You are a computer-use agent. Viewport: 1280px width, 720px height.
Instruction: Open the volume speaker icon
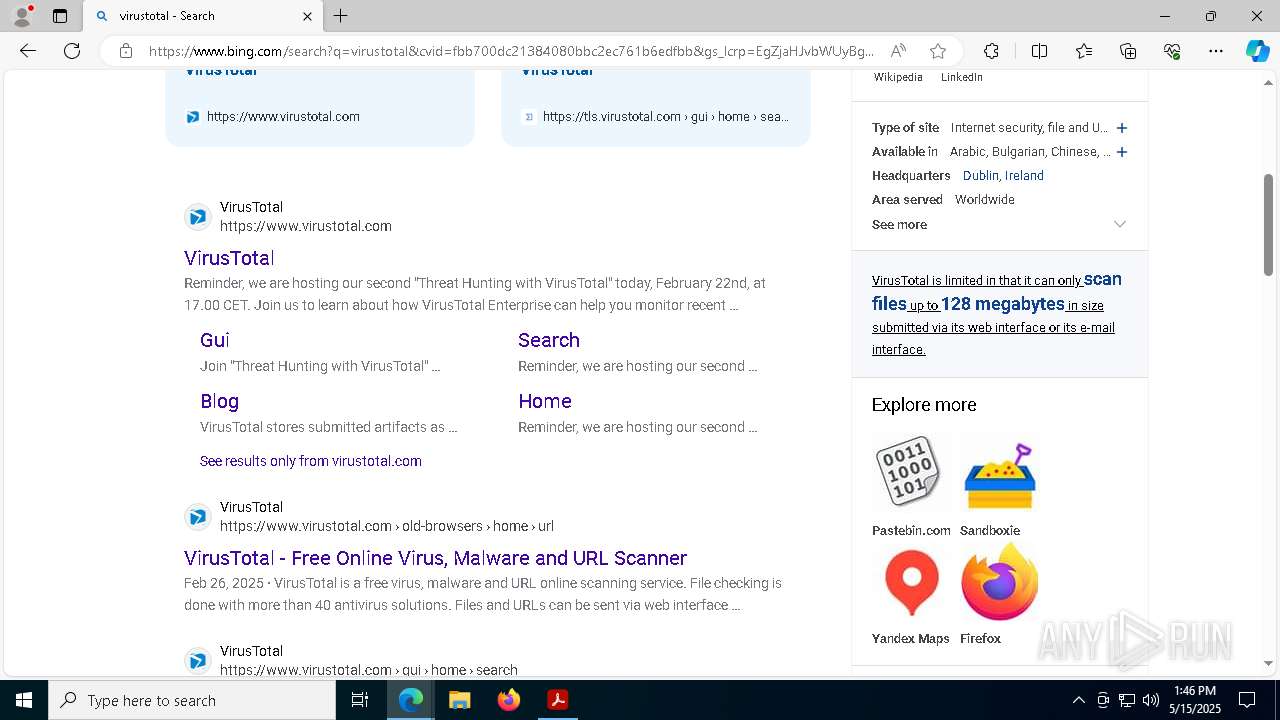[1151, 700]
